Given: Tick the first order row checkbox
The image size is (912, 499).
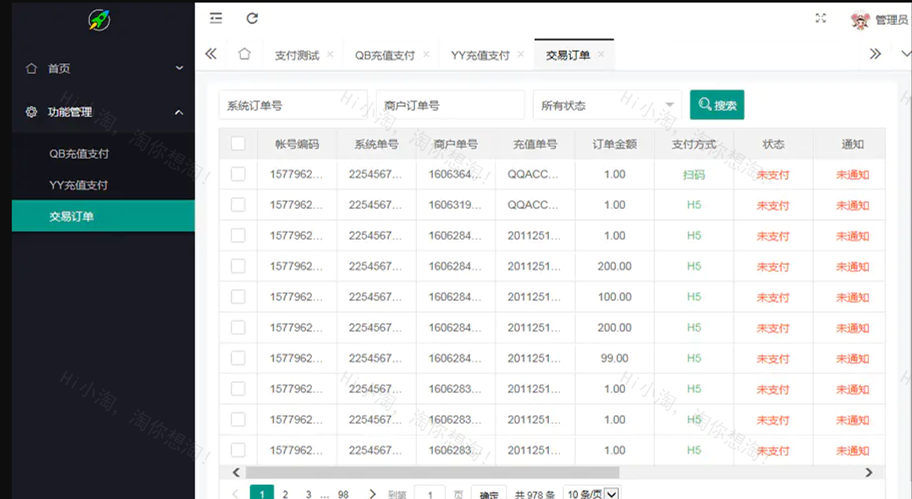Looking at the screenshot, I should (238, 174).
